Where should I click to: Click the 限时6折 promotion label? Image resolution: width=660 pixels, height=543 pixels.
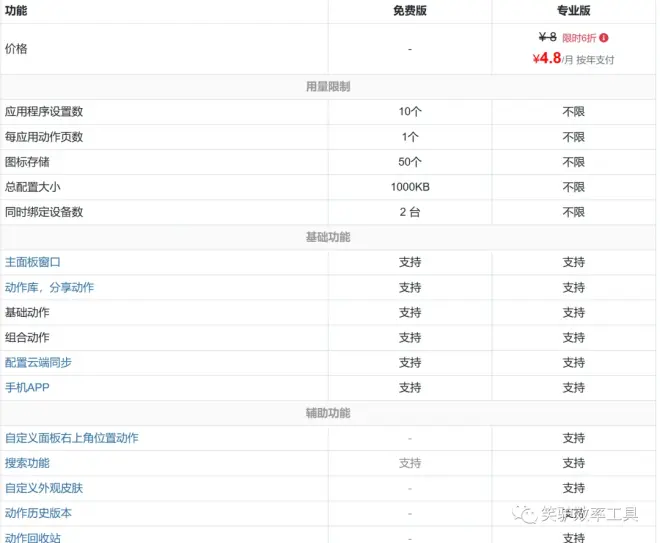tap(579, 38)
